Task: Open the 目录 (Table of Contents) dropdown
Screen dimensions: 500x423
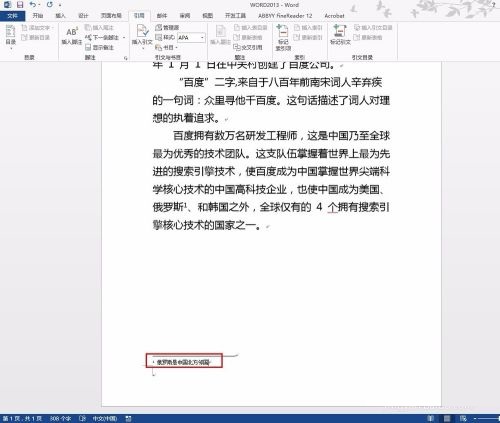Action: pyautogui.click(x=11, y=38)
